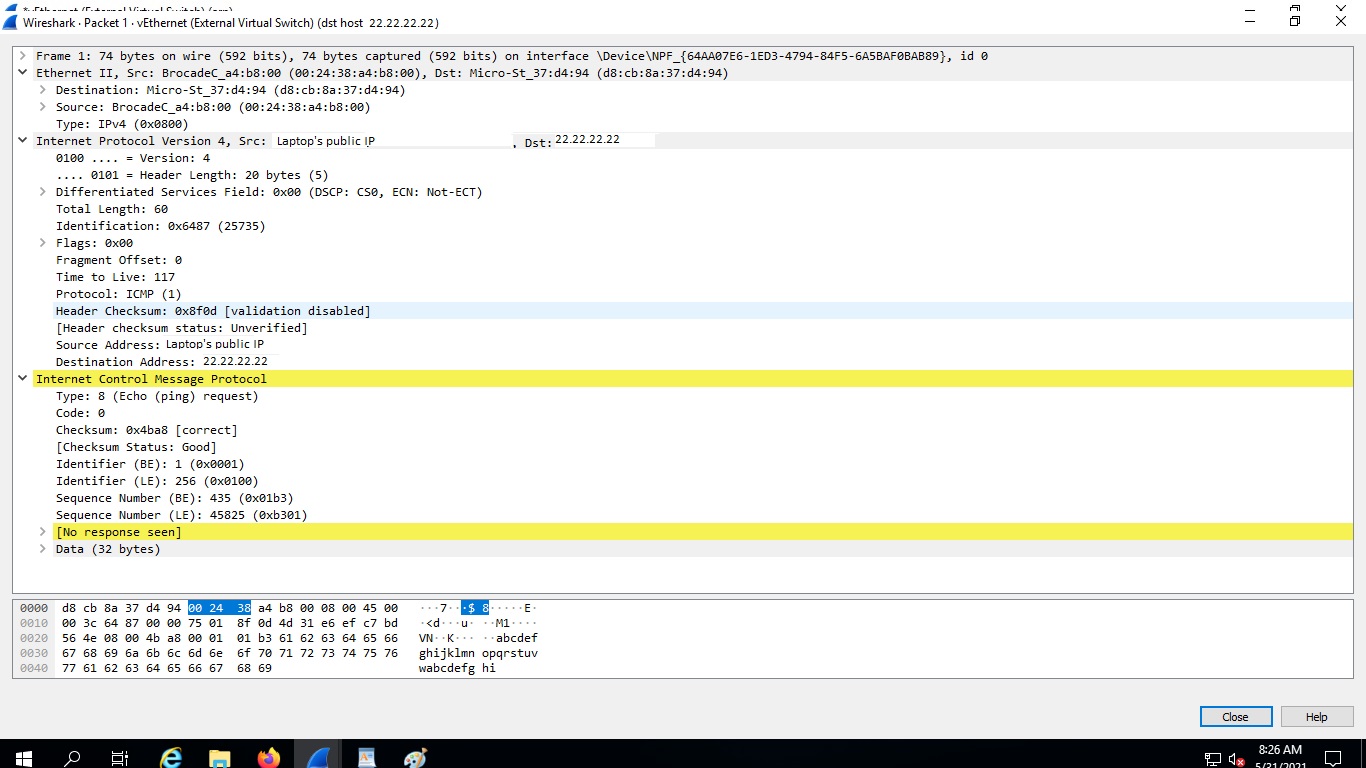Open the taskbar app icon left of Paint

pyautogui.click(x=366, y=758)
